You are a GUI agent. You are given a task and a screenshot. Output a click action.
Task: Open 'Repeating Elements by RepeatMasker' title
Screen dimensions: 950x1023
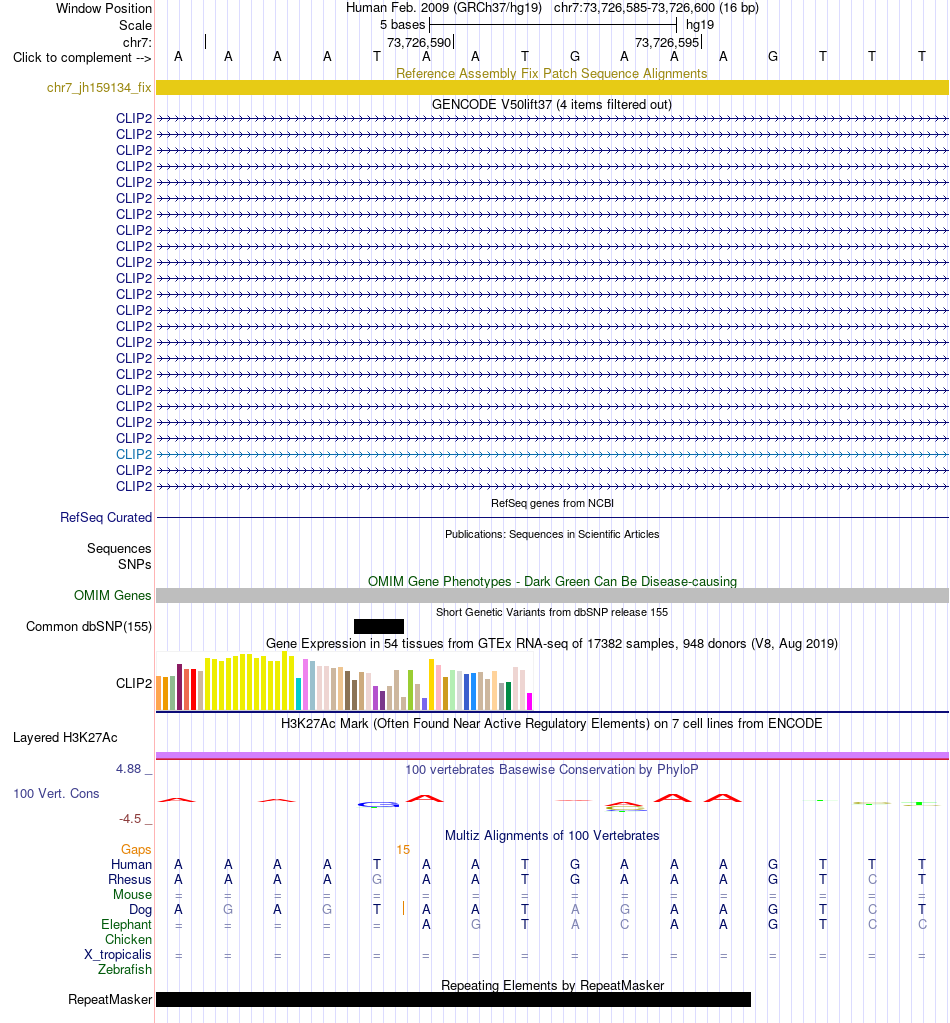tap(552, 985)
